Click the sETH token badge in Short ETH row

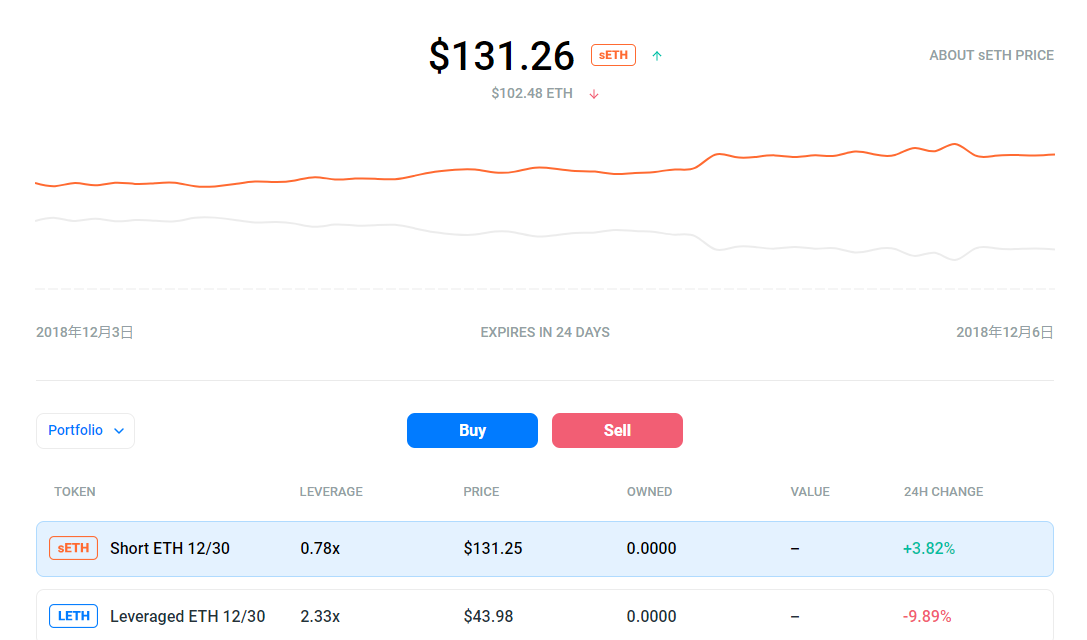point(73,548)
